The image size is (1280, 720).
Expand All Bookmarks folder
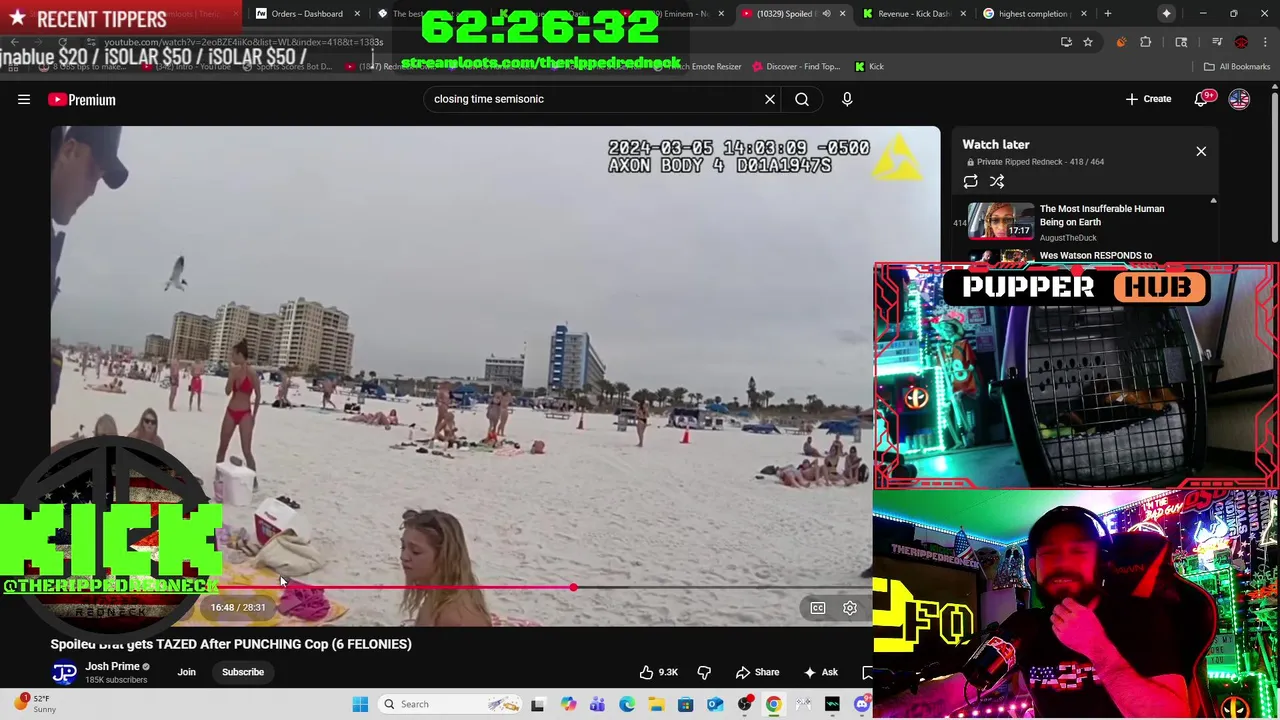click(x=1237, y=67)
